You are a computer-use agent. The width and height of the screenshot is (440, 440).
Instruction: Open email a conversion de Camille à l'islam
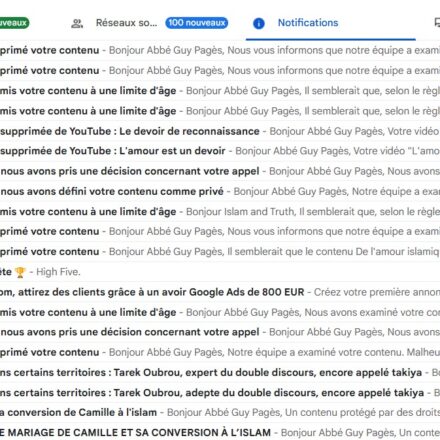pos(220,412)
